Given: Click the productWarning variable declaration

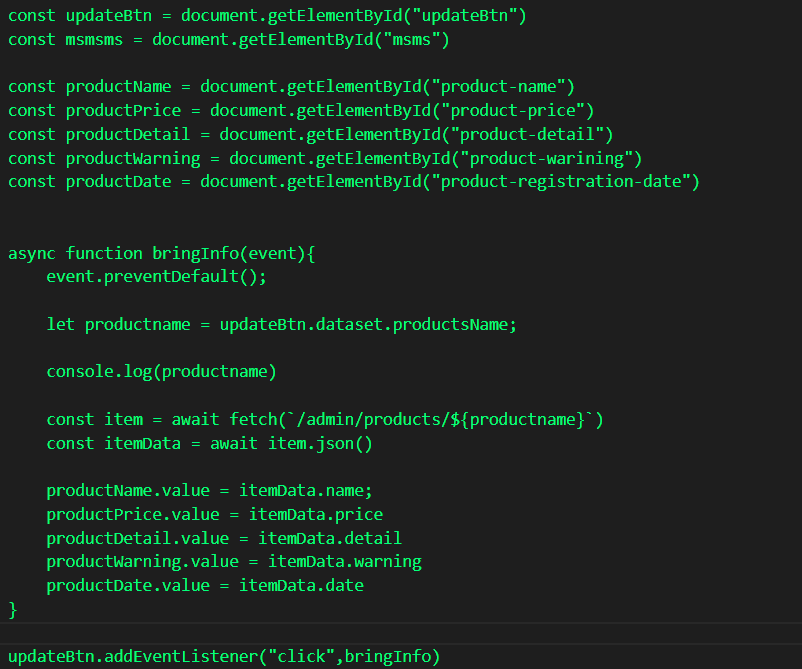Looking at the screenshot, I should 133,158.
